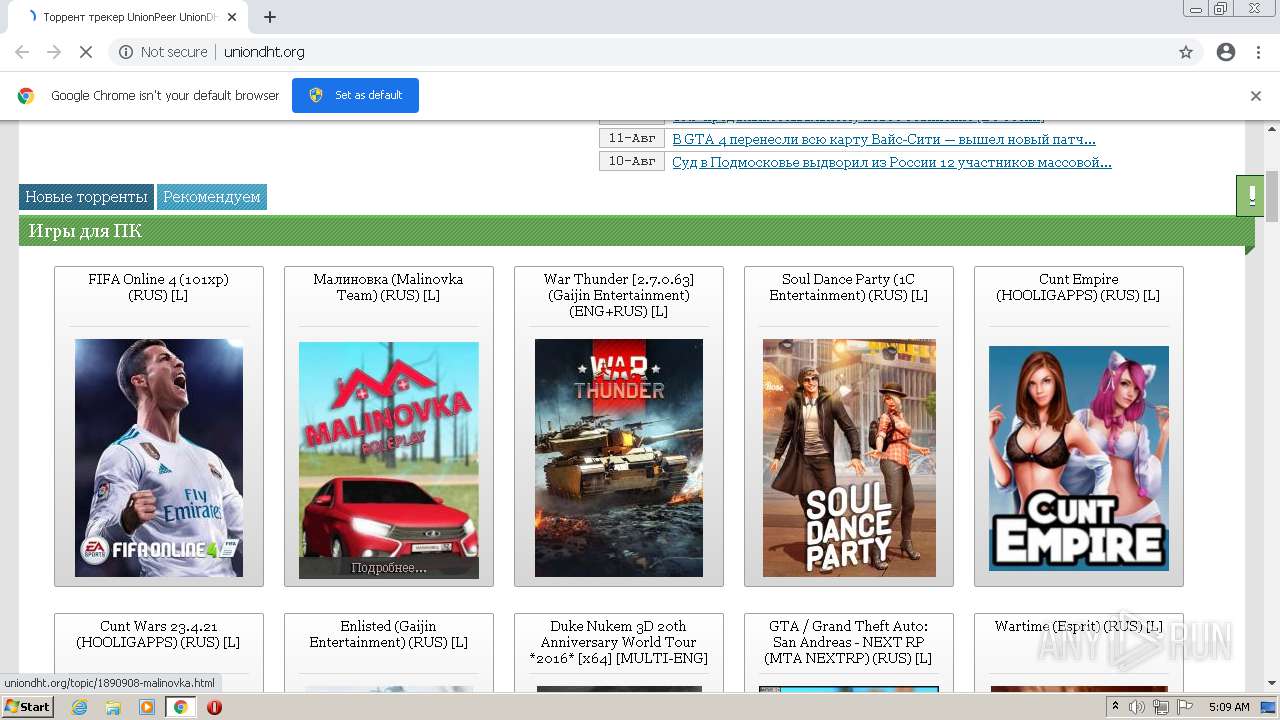The image size is (1280, 720).
Task: Click the 5:09 AM taskbar clock
Action: coord(1229,707)
